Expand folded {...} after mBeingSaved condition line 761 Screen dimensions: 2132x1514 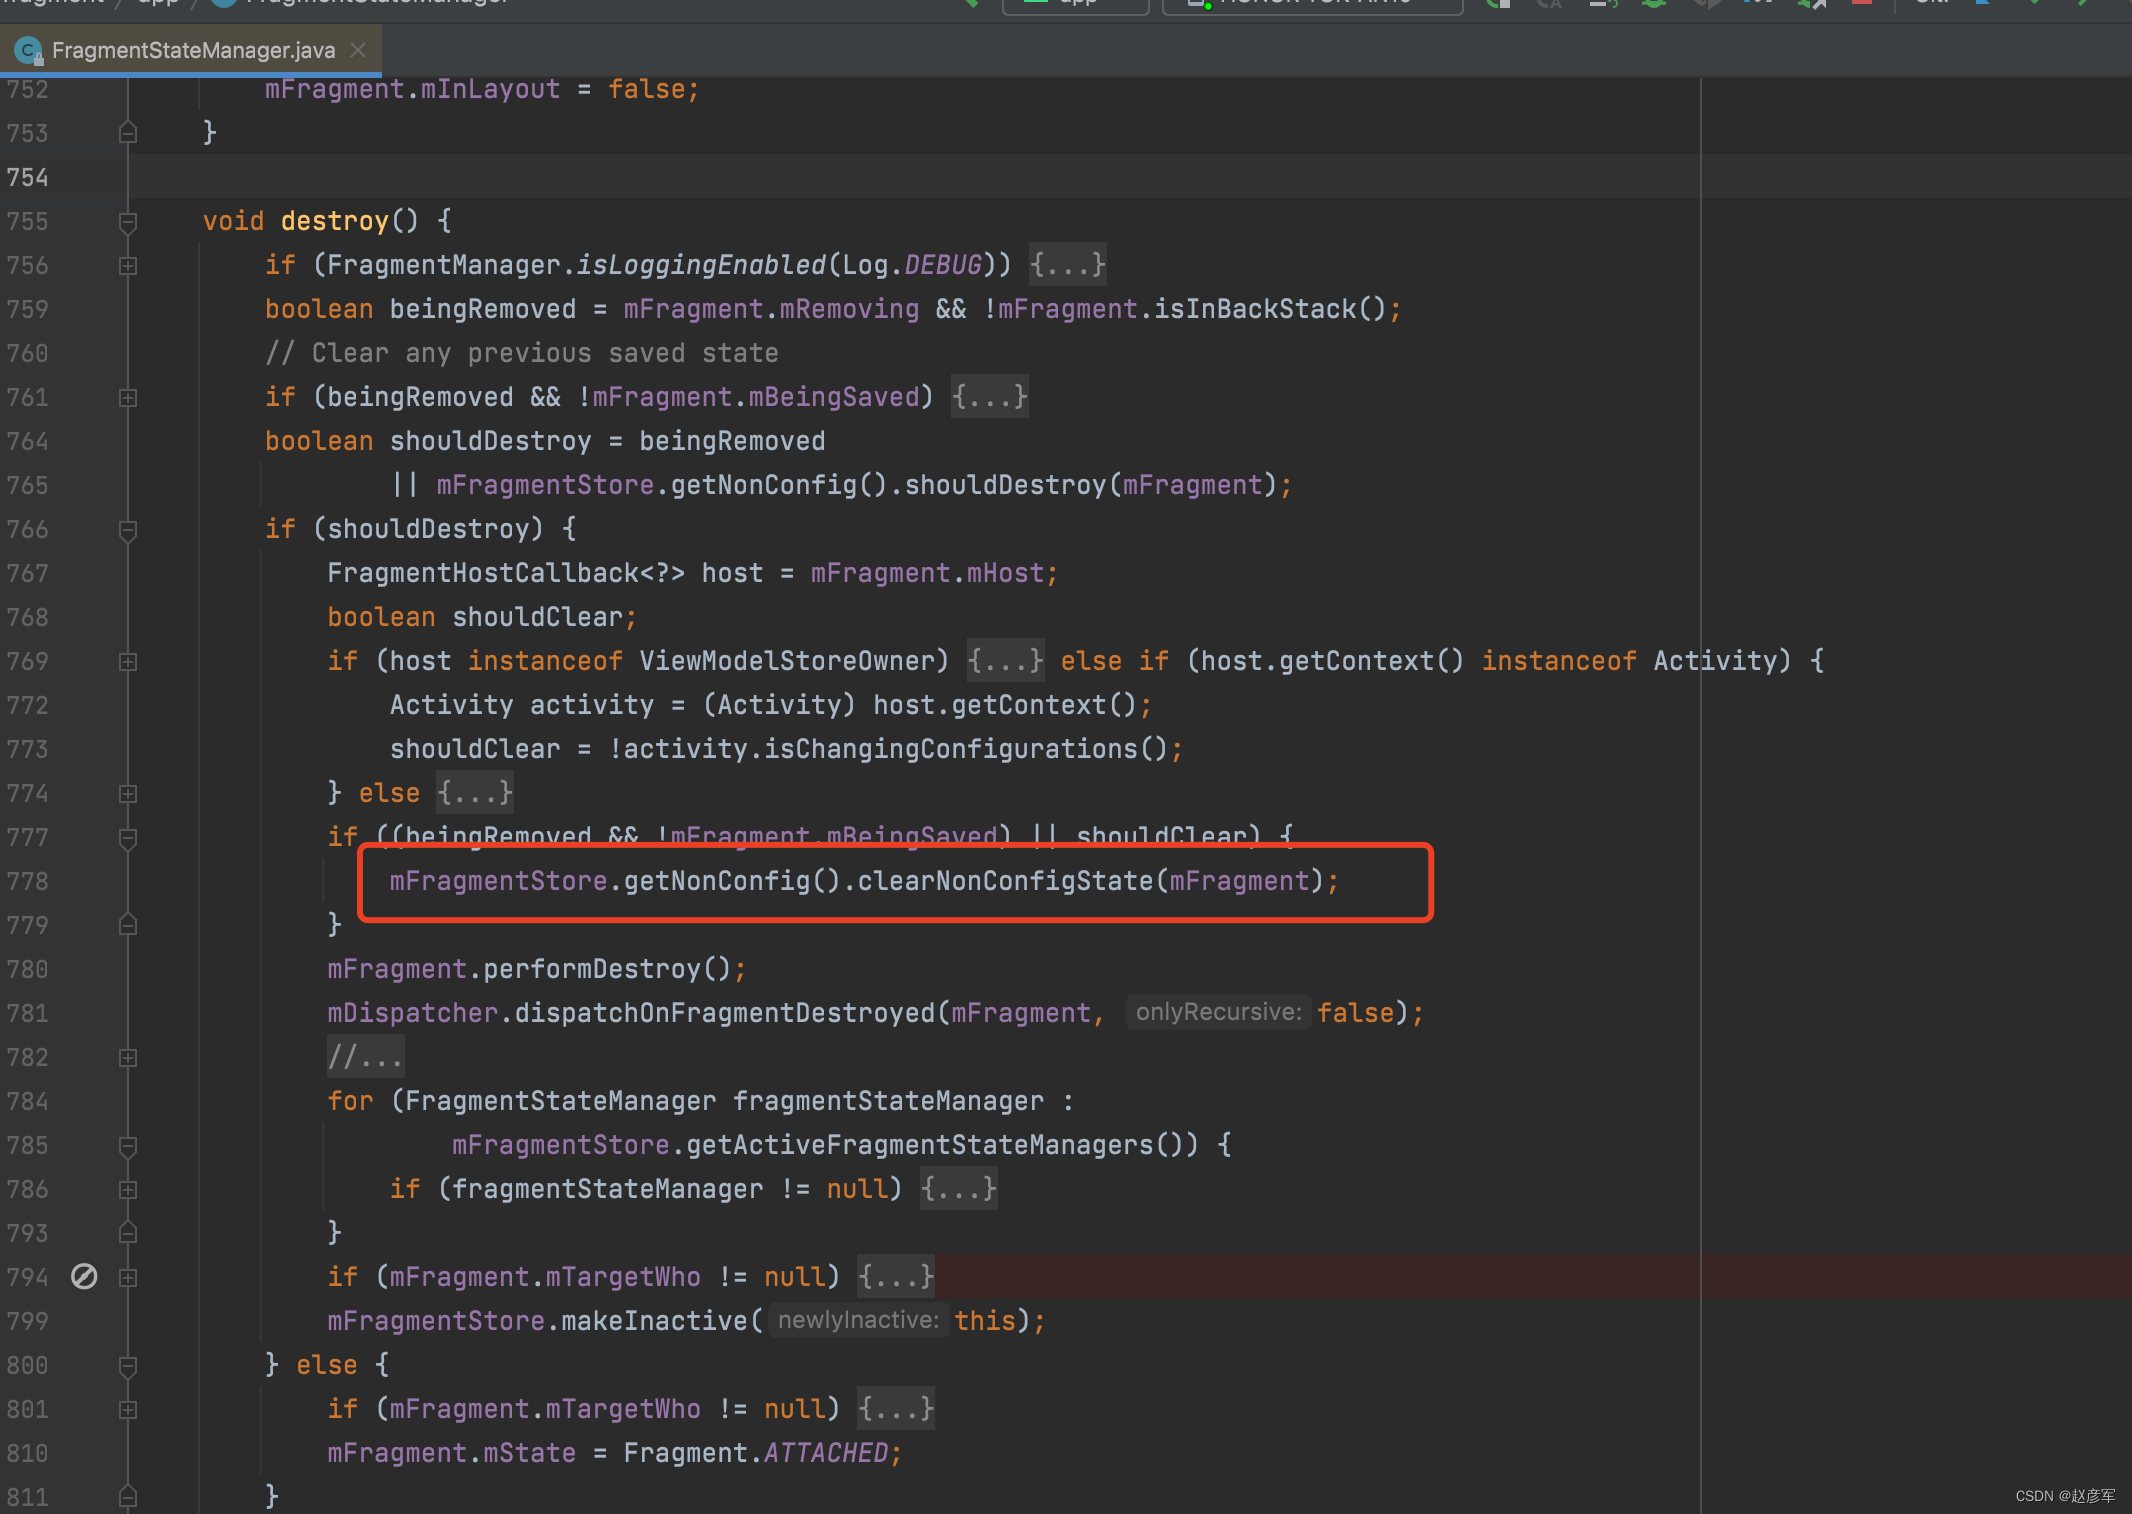989,397
